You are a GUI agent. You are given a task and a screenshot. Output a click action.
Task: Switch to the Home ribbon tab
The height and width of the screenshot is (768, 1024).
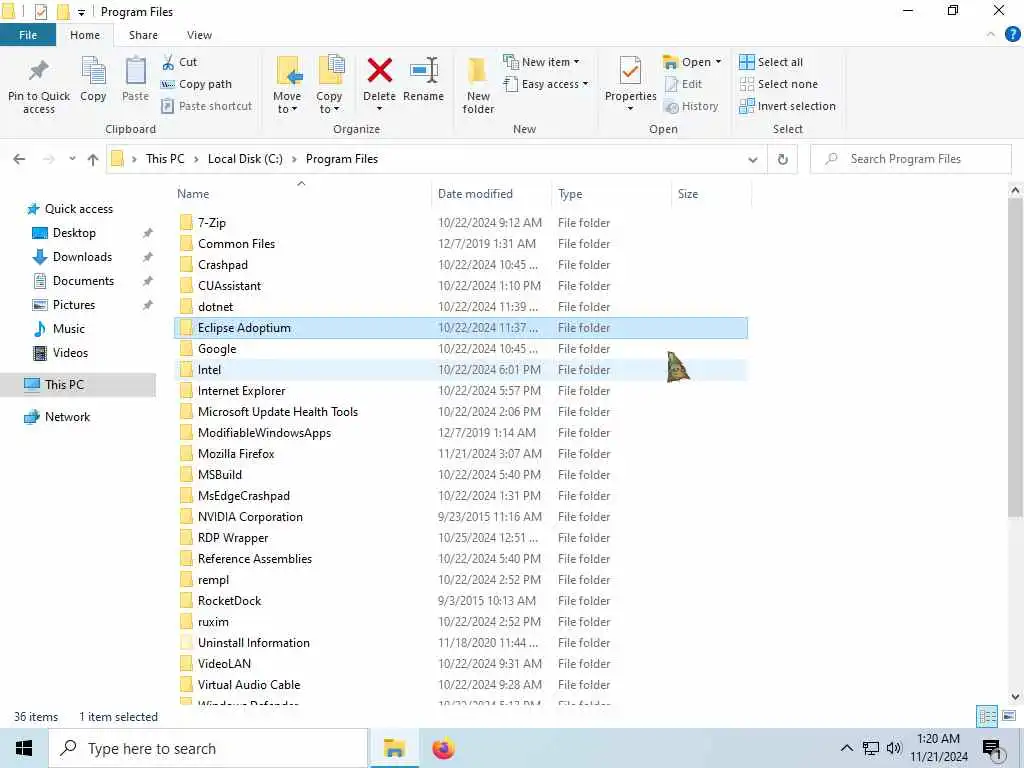[85, 35]
